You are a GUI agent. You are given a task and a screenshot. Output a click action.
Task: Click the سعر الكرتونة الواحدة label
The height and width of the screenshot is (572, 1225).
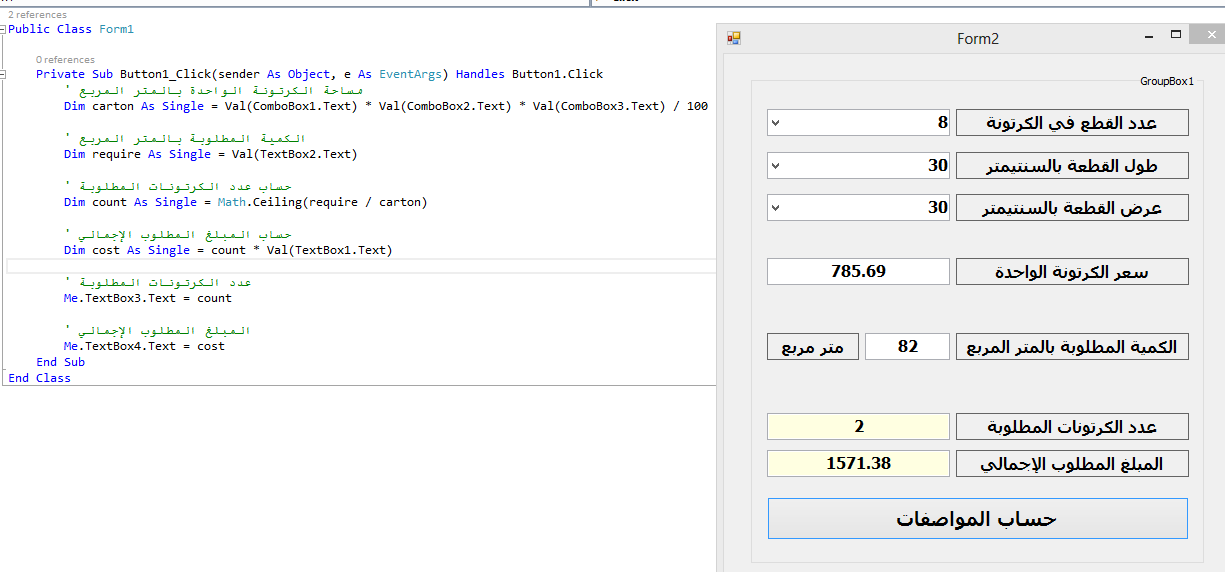(x=1072, y=271)
